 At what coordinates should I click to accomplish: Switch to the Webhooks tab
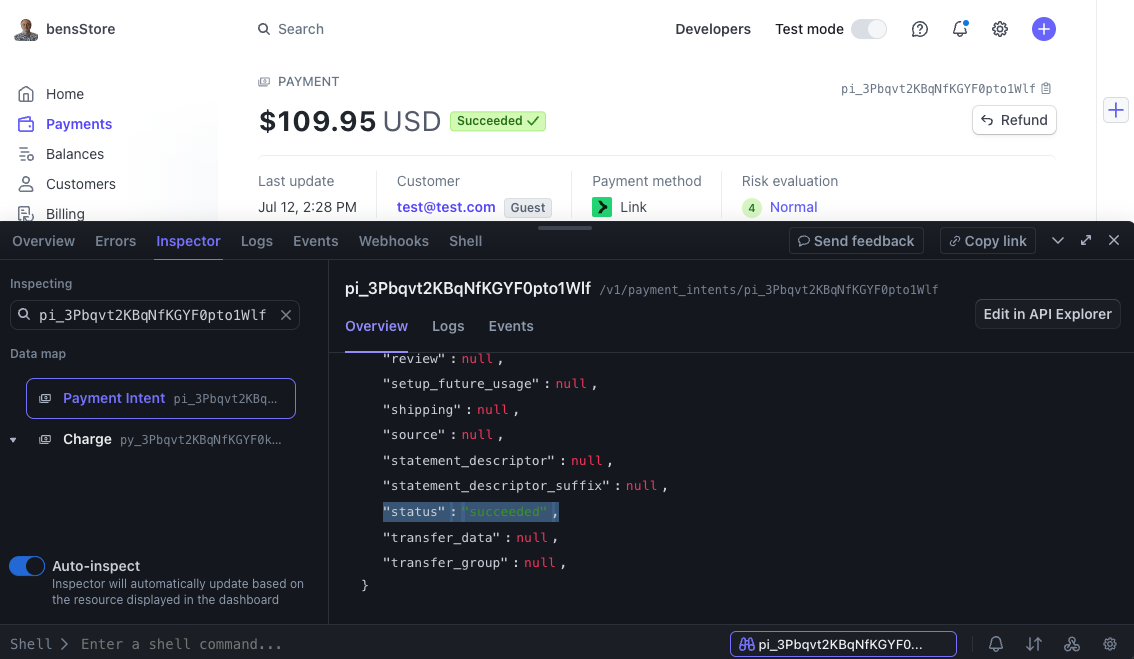coord(393,241)
